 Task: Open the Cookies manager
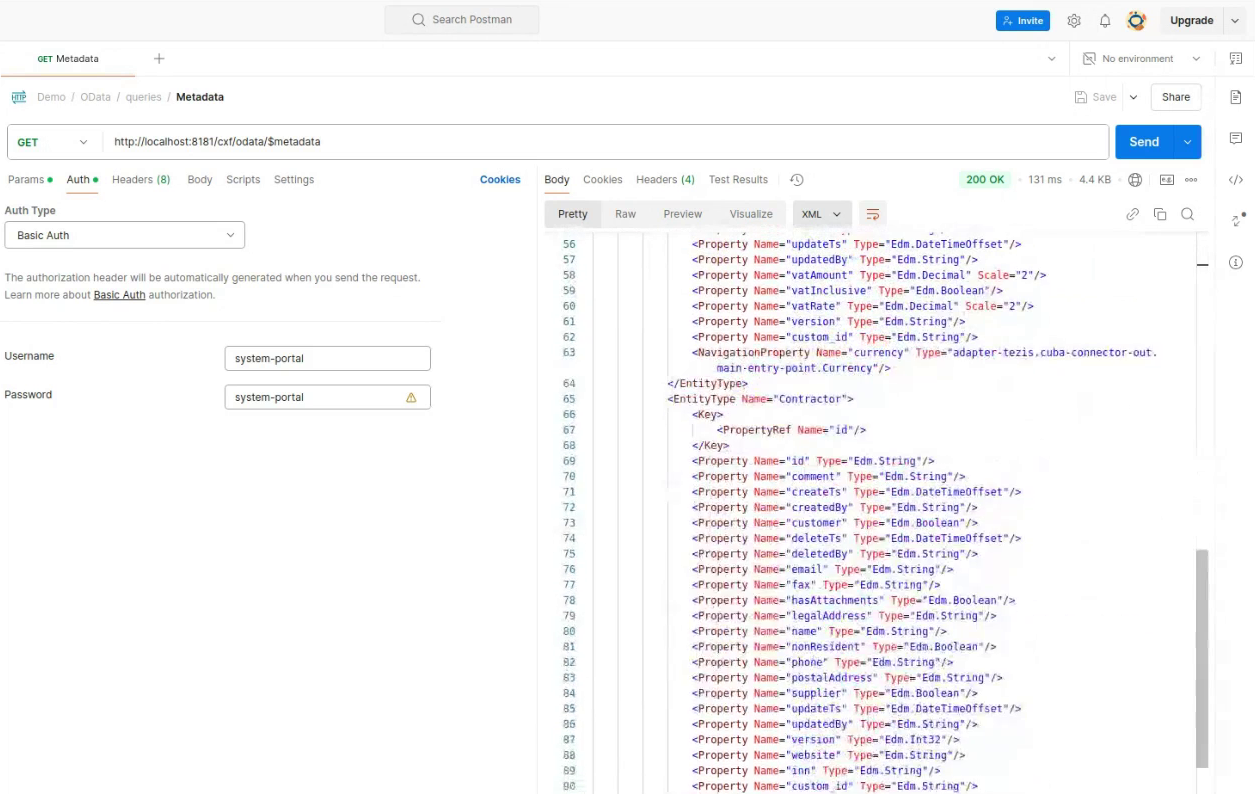point(499,179)
